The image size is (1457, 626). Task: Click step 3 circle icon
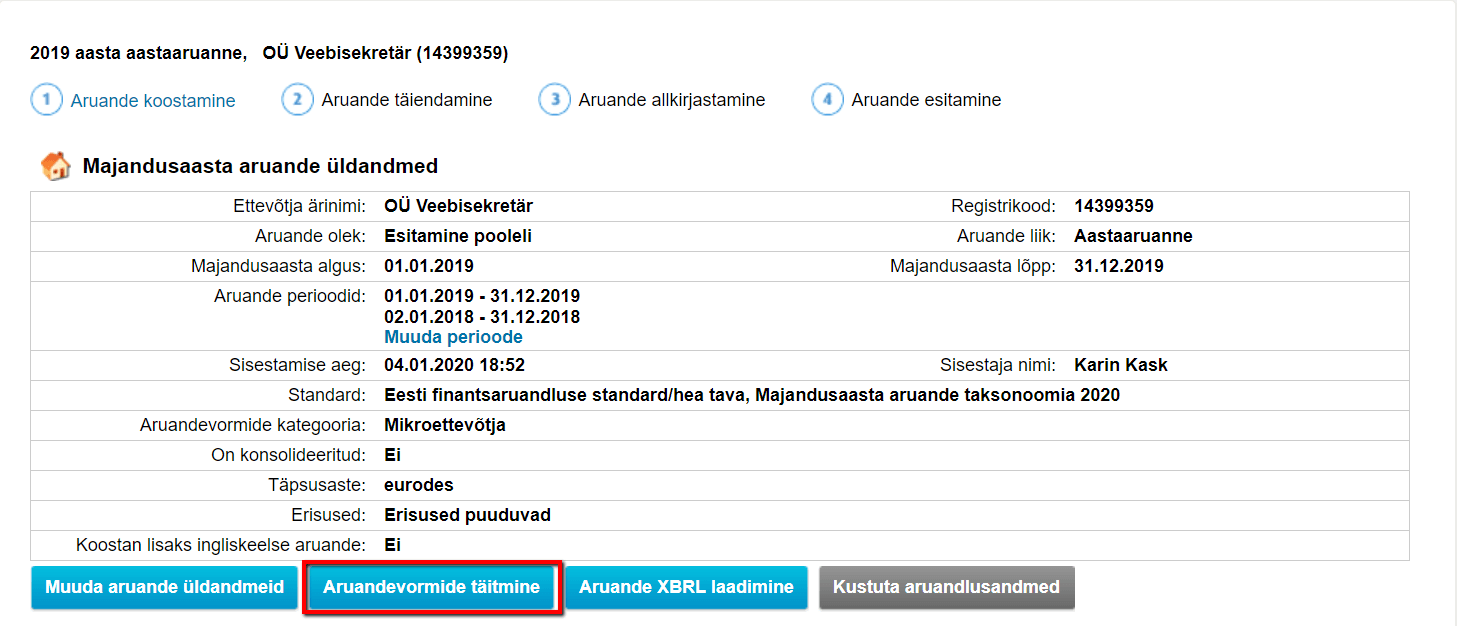tap(555, 100)
